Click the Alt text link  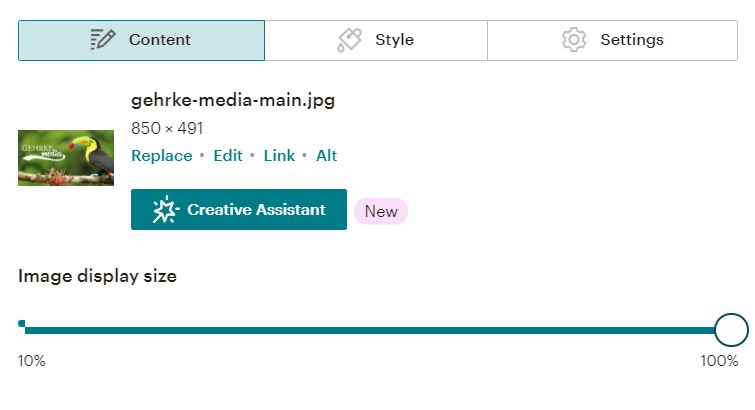point(326,156)
